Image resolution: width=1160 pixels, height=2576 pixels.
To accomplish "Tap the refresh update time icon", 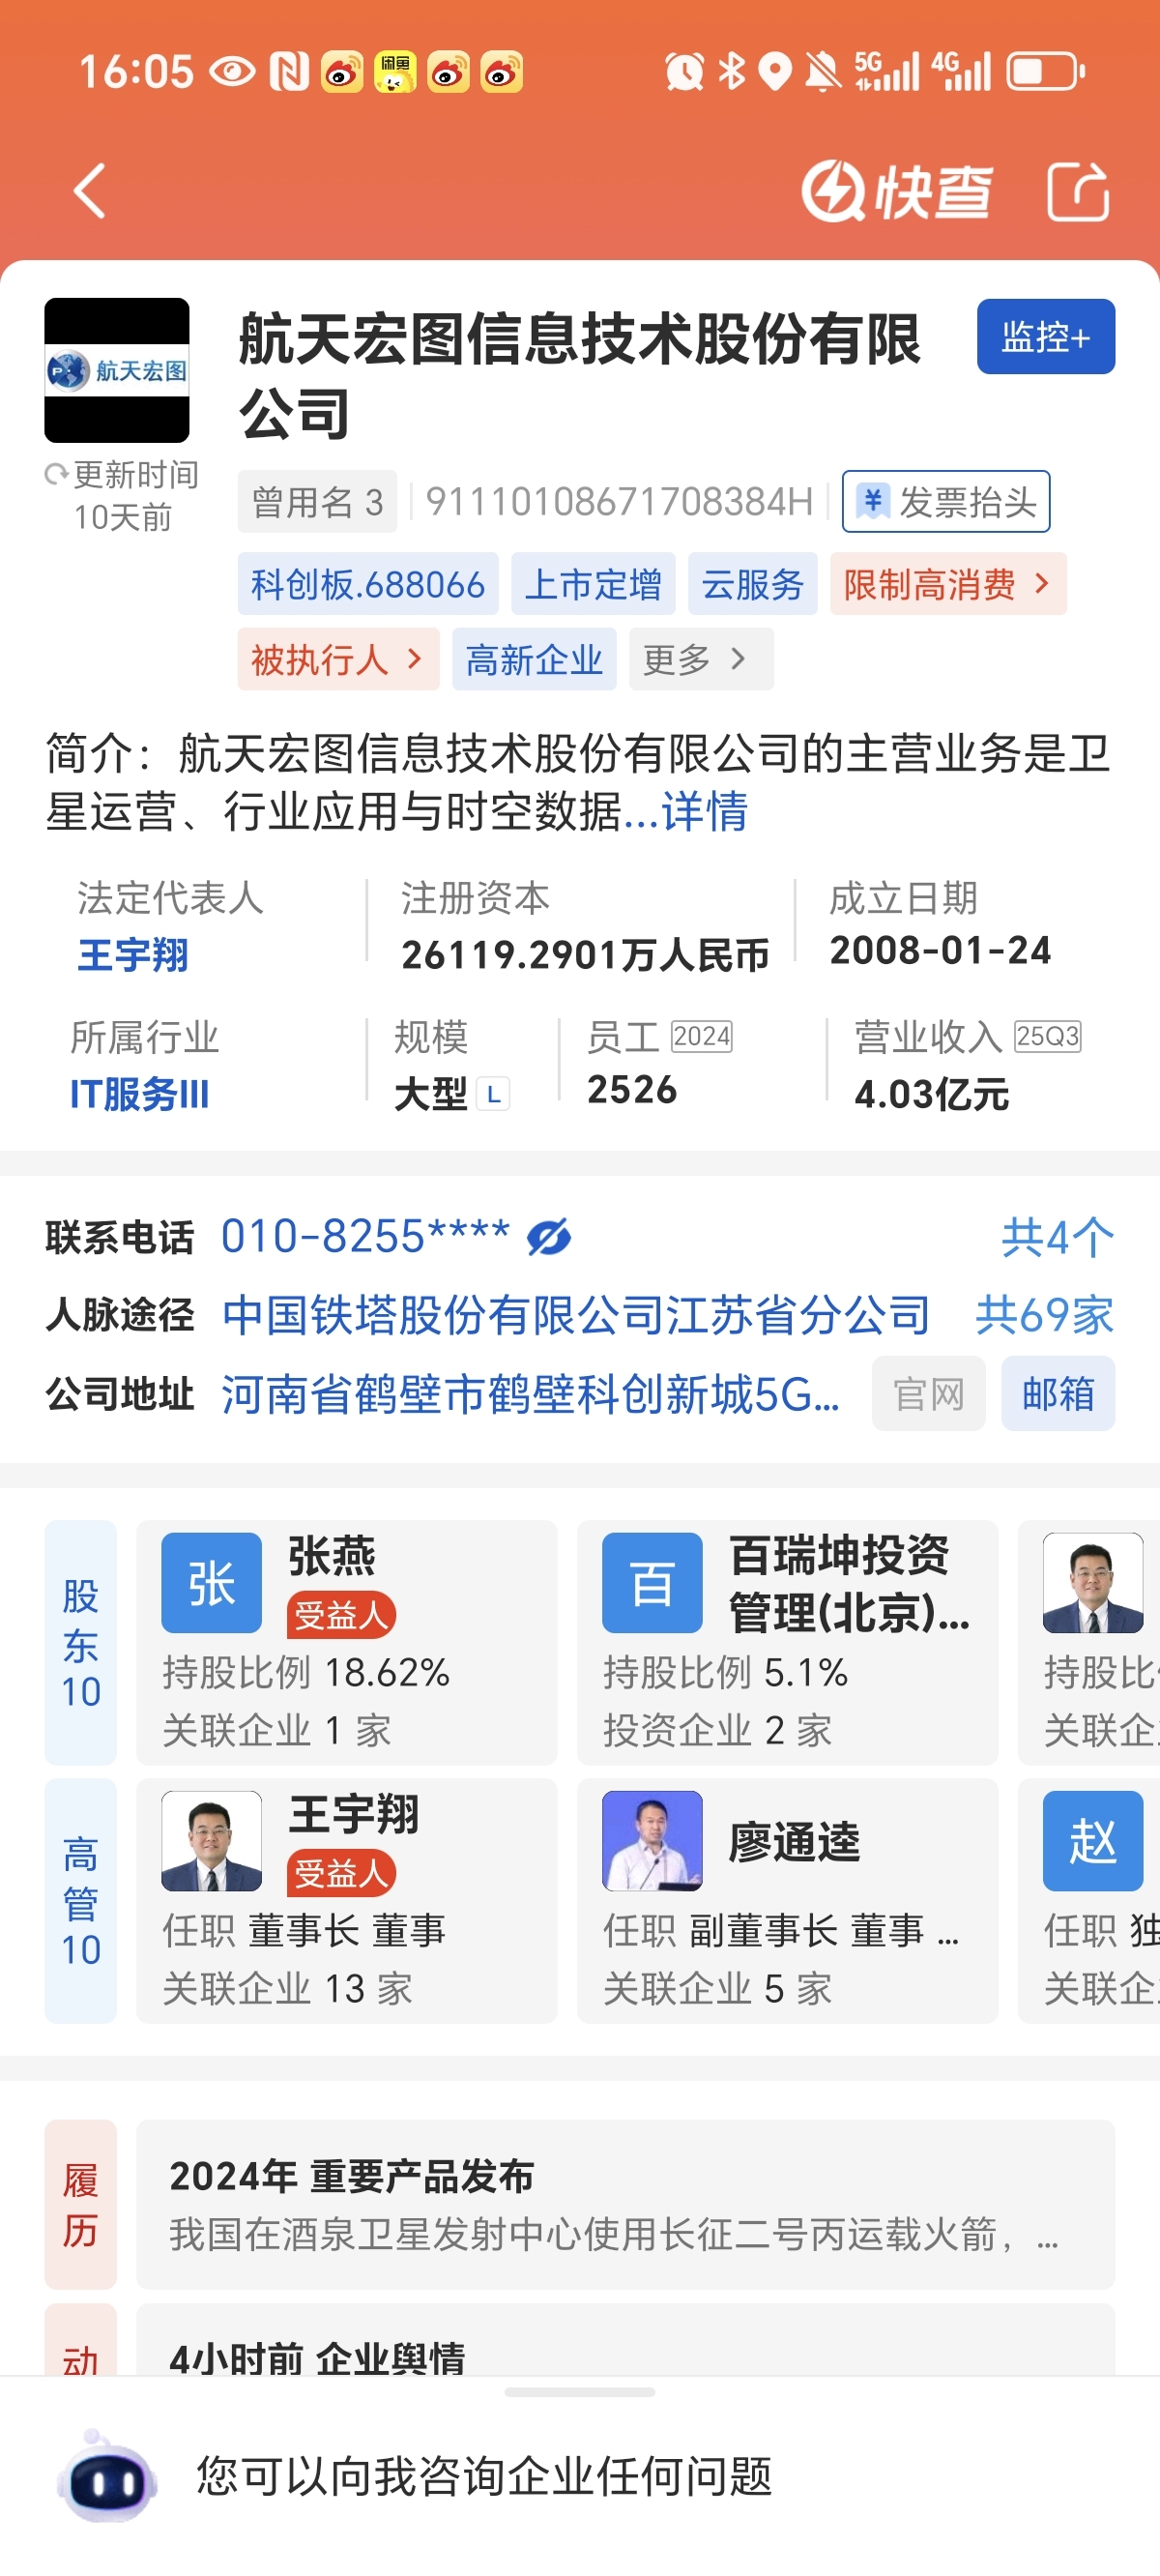I will (56, 474).
